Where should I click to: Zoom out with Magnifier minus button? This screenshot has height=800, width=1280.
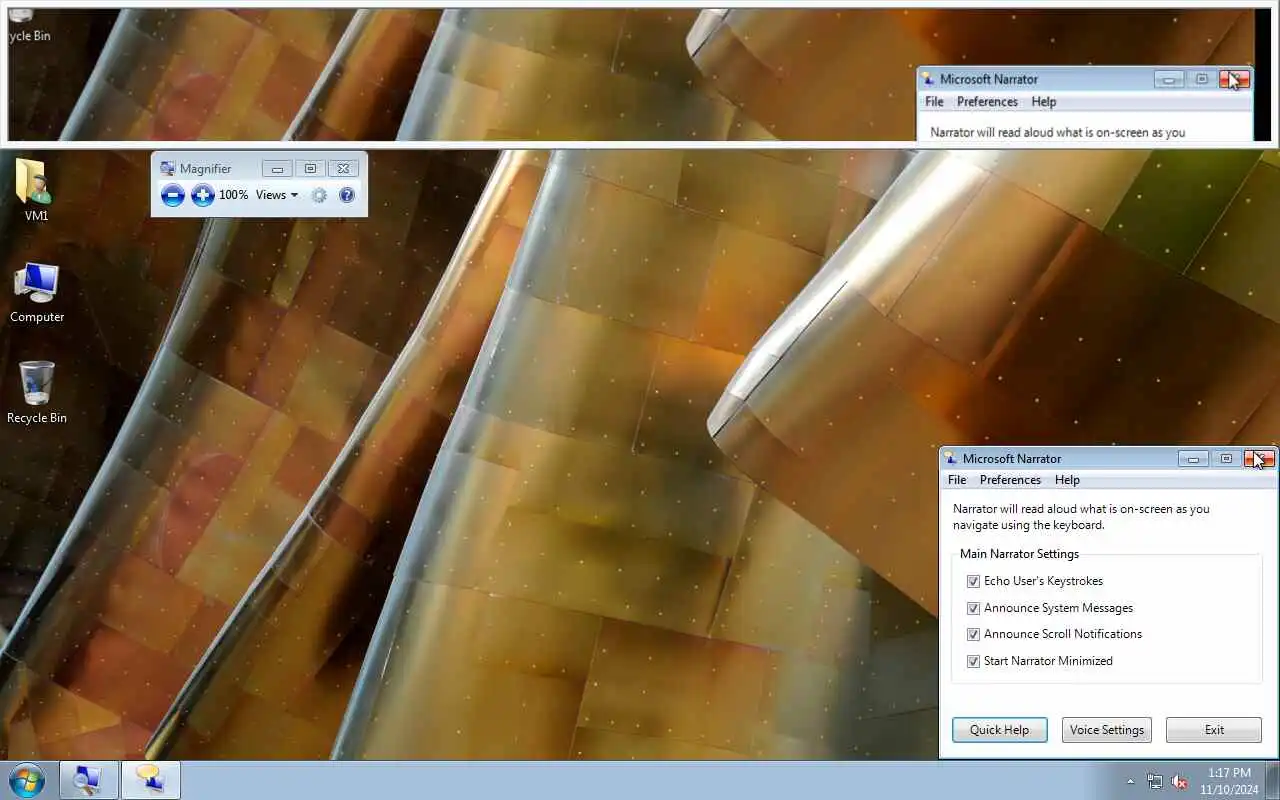pyautogui.click(x=173, y=195)
